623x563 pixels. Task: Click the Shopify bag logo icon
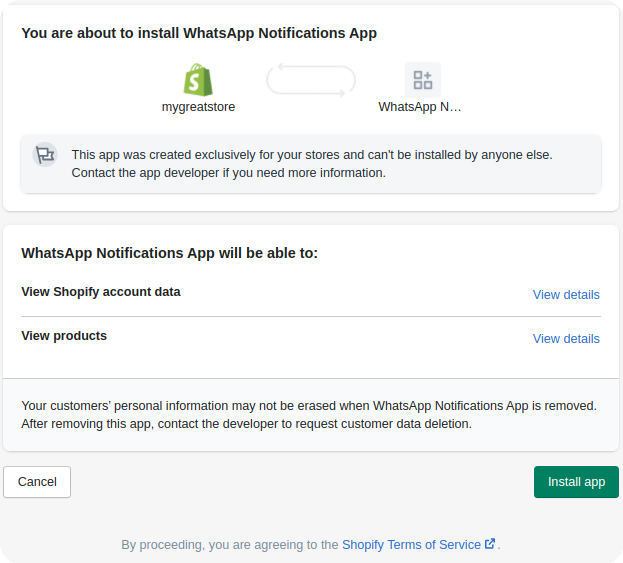(x=198, y=80)
